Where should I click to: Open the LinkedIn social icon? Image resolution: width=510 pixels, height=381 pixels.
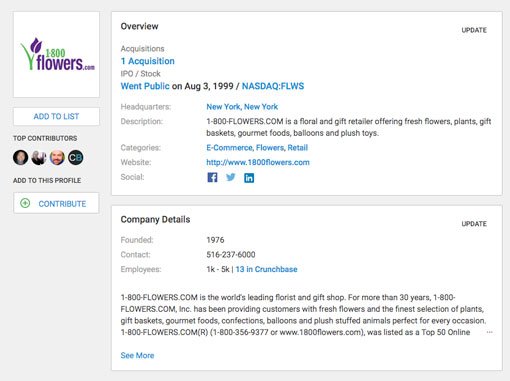tap(249, 178)
